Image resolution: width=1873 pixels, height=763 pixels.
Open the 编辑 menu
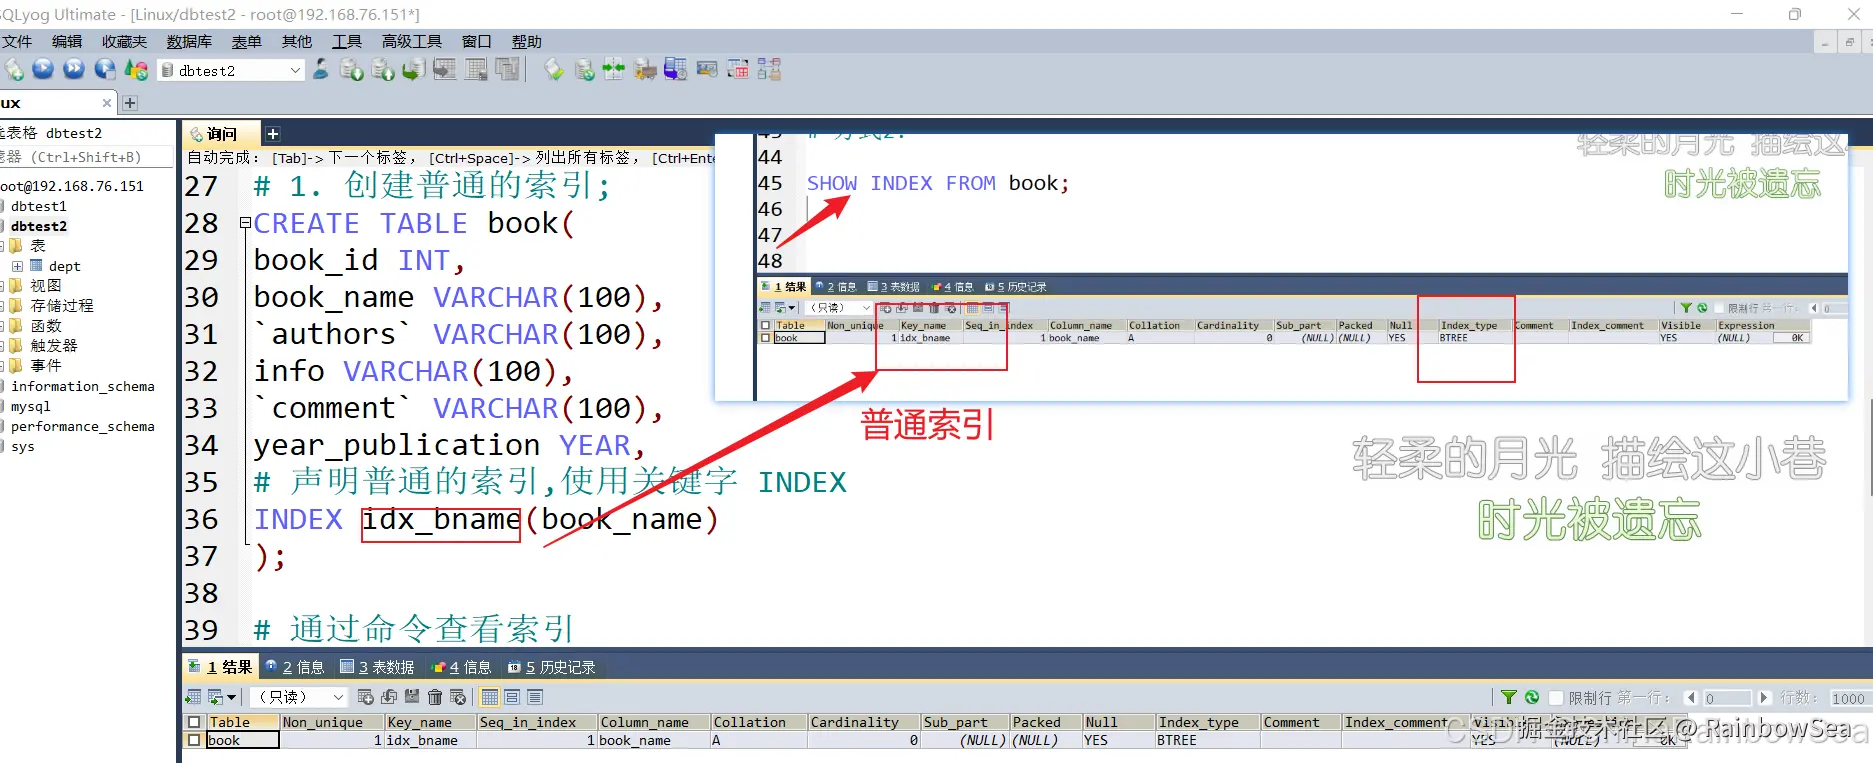[x=67, y=41]
